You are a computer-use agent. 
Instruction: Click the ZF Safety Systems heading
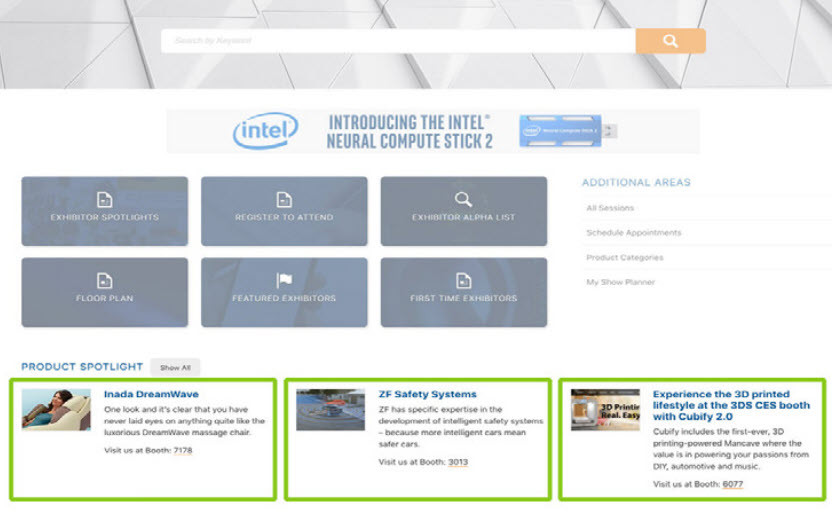pos(427,394)
